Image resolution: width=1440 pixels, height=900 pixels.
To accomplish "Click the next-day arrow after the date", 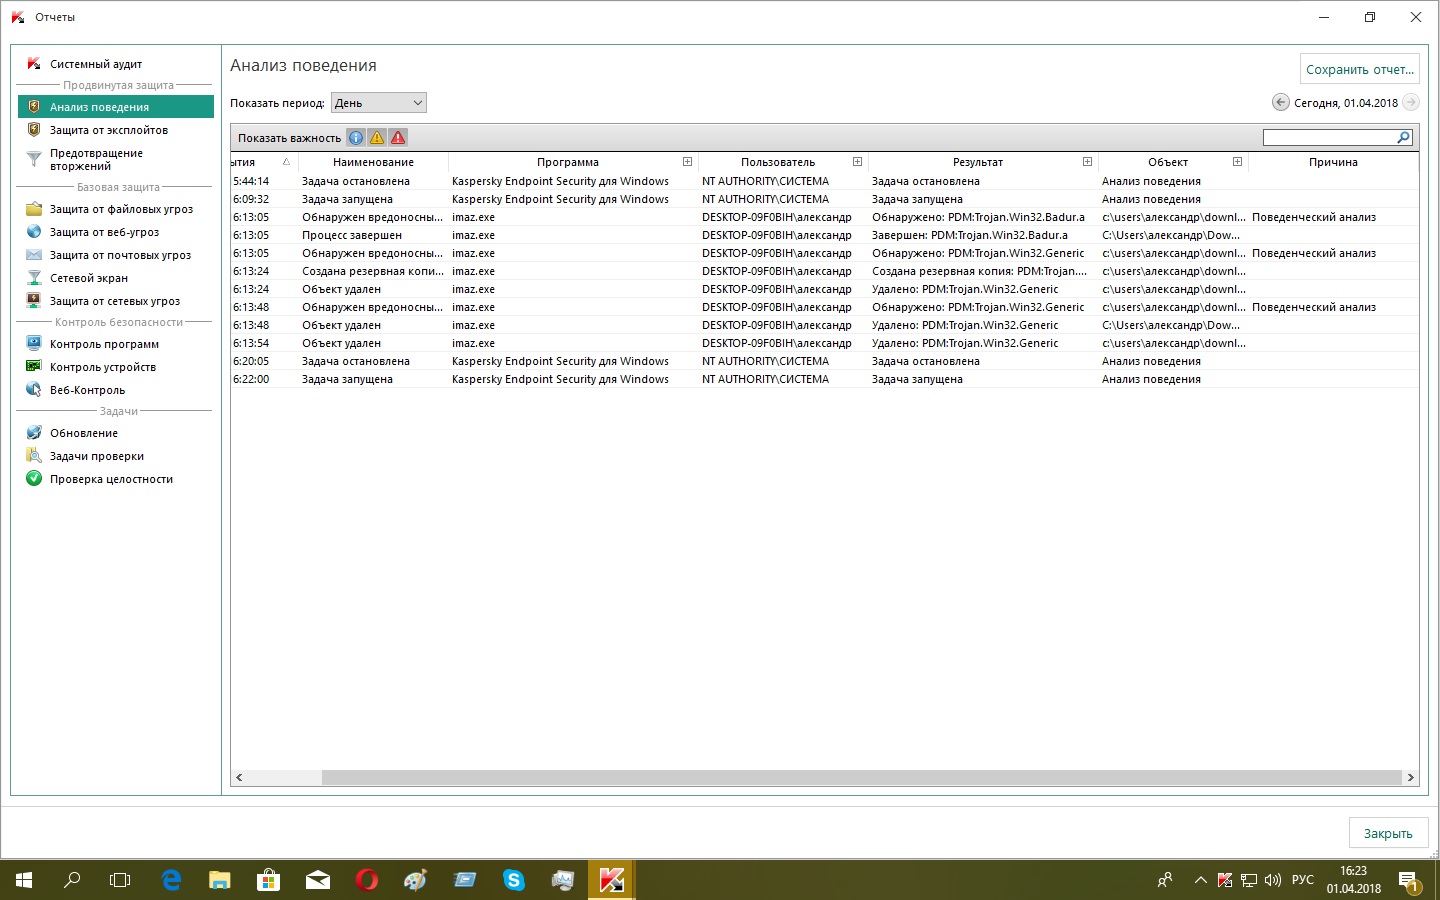I will 1411,102.
